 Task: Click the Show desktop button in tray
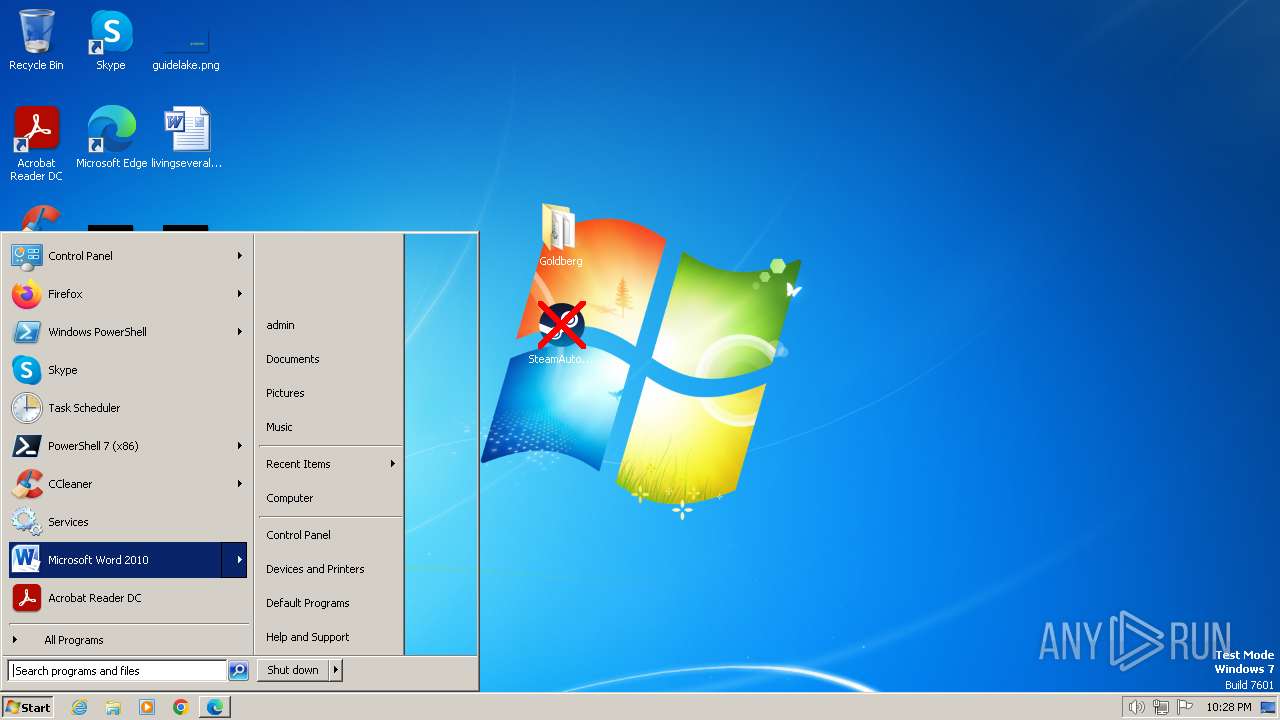coord(1268,707)
